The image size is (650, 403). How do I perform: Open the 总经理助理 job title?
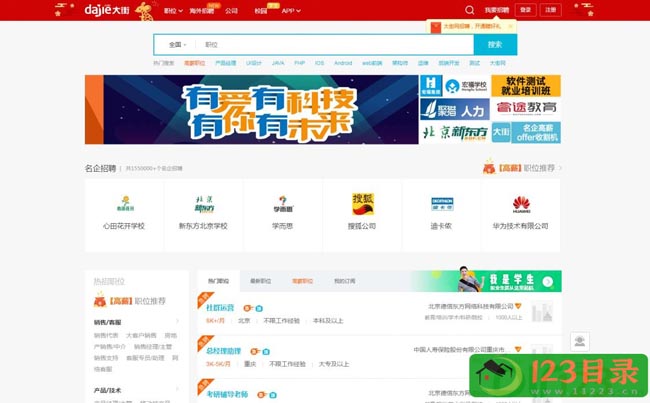click(x=223, y=351)
